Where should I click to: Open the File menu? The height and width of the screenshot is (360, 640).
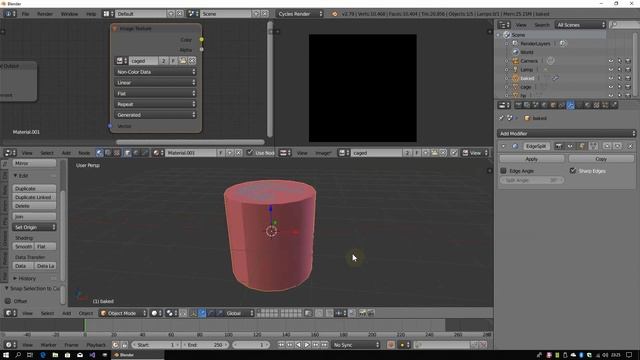tap(25, 14)
